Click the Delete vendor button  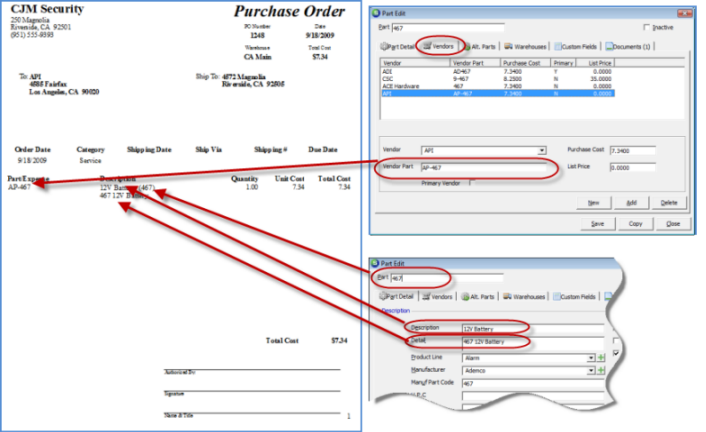[x=668, y=202]
